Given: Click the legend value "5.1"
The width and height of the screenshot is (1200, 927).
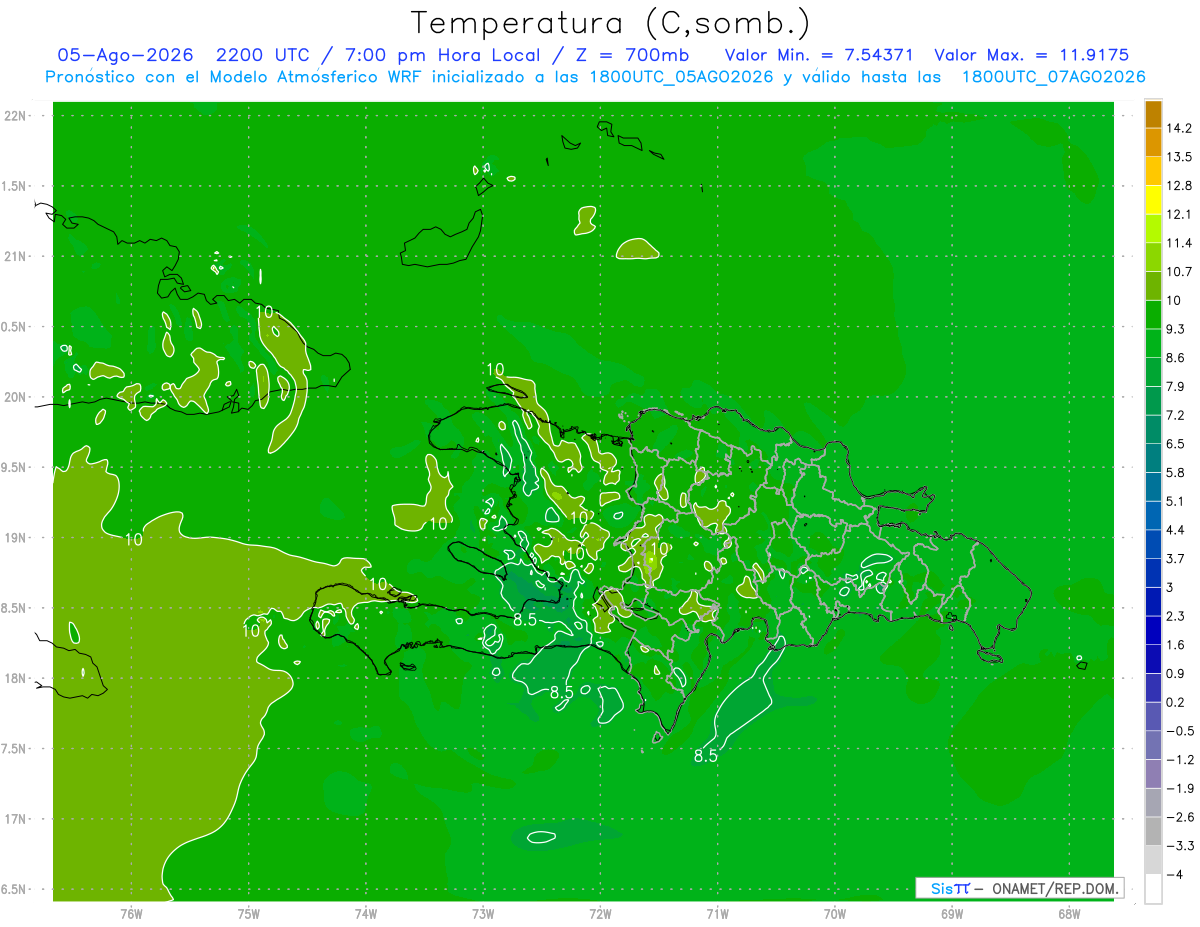Looking at the screenshot, I should coord(1176,502).
